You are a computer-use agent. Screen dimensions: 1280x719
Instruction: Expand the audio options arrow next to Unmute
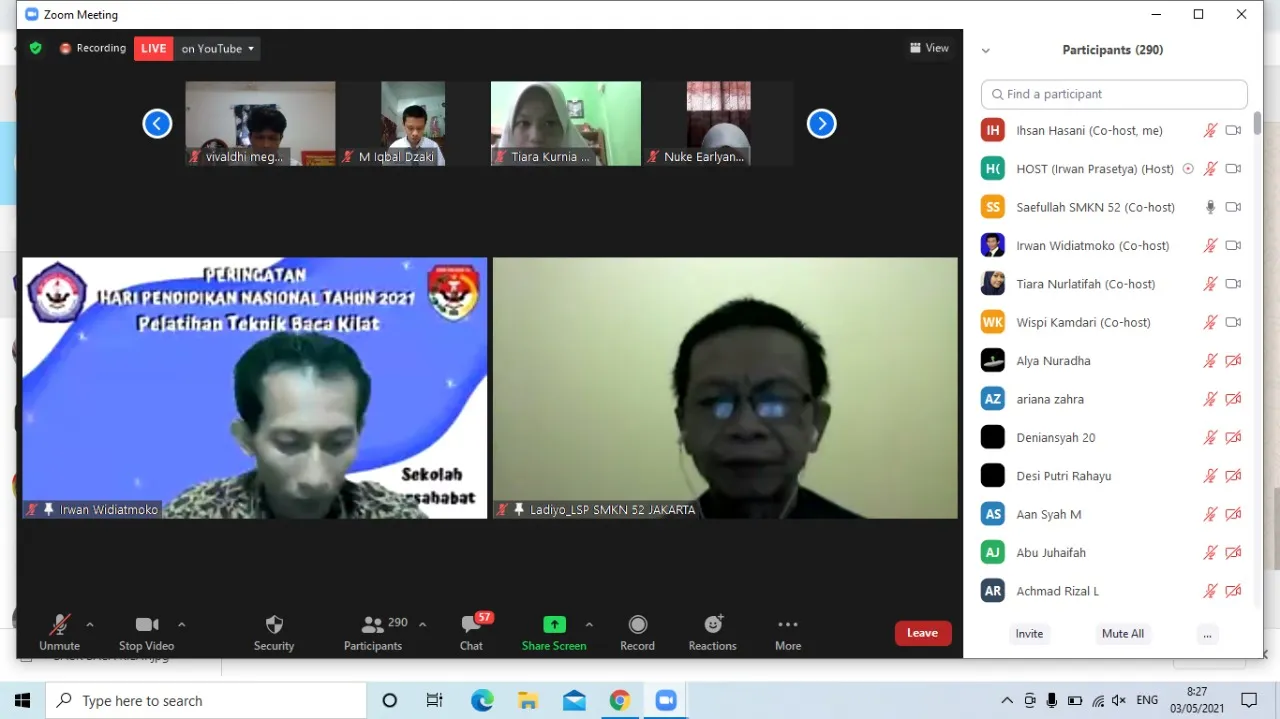click(x=90, y=625)
